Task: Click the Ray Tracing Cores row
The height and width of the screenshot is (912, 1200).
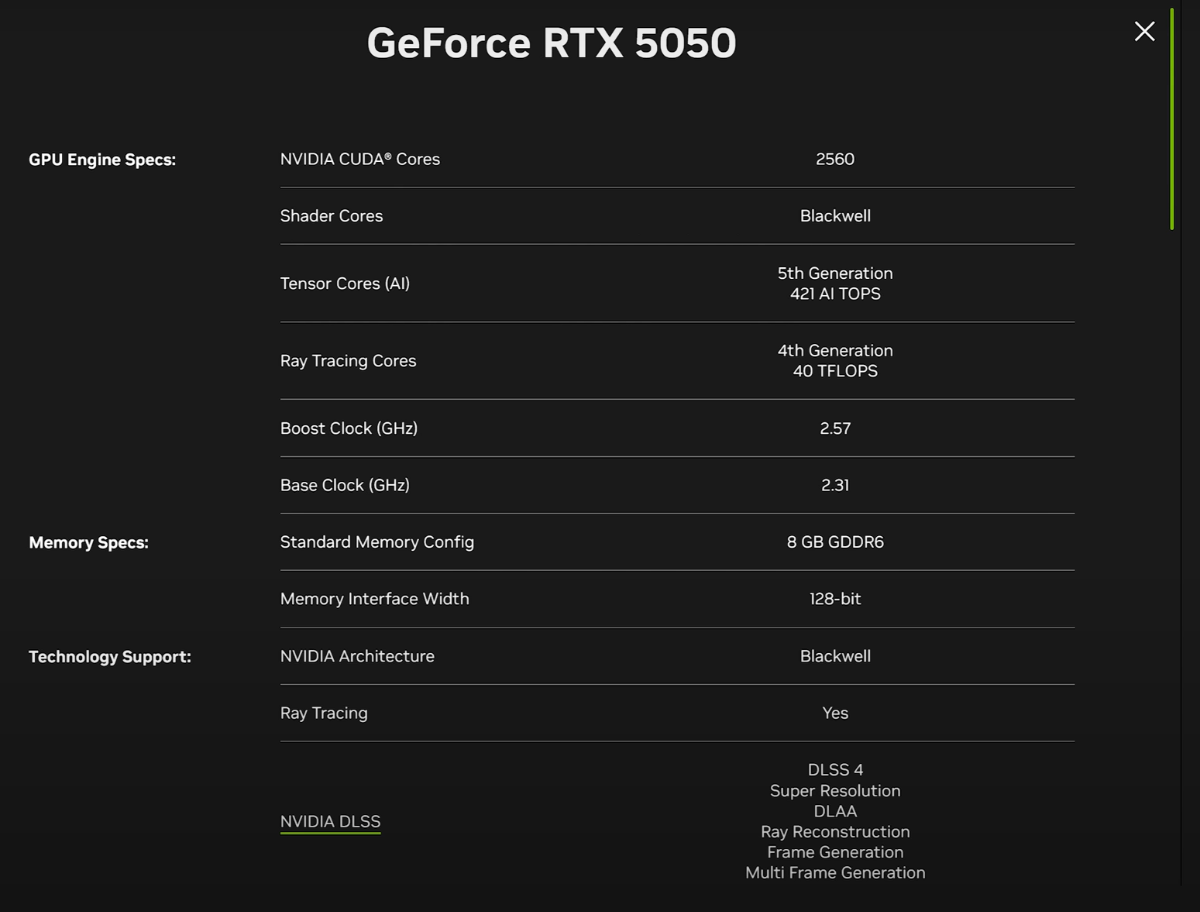Action: pos(348,360)
